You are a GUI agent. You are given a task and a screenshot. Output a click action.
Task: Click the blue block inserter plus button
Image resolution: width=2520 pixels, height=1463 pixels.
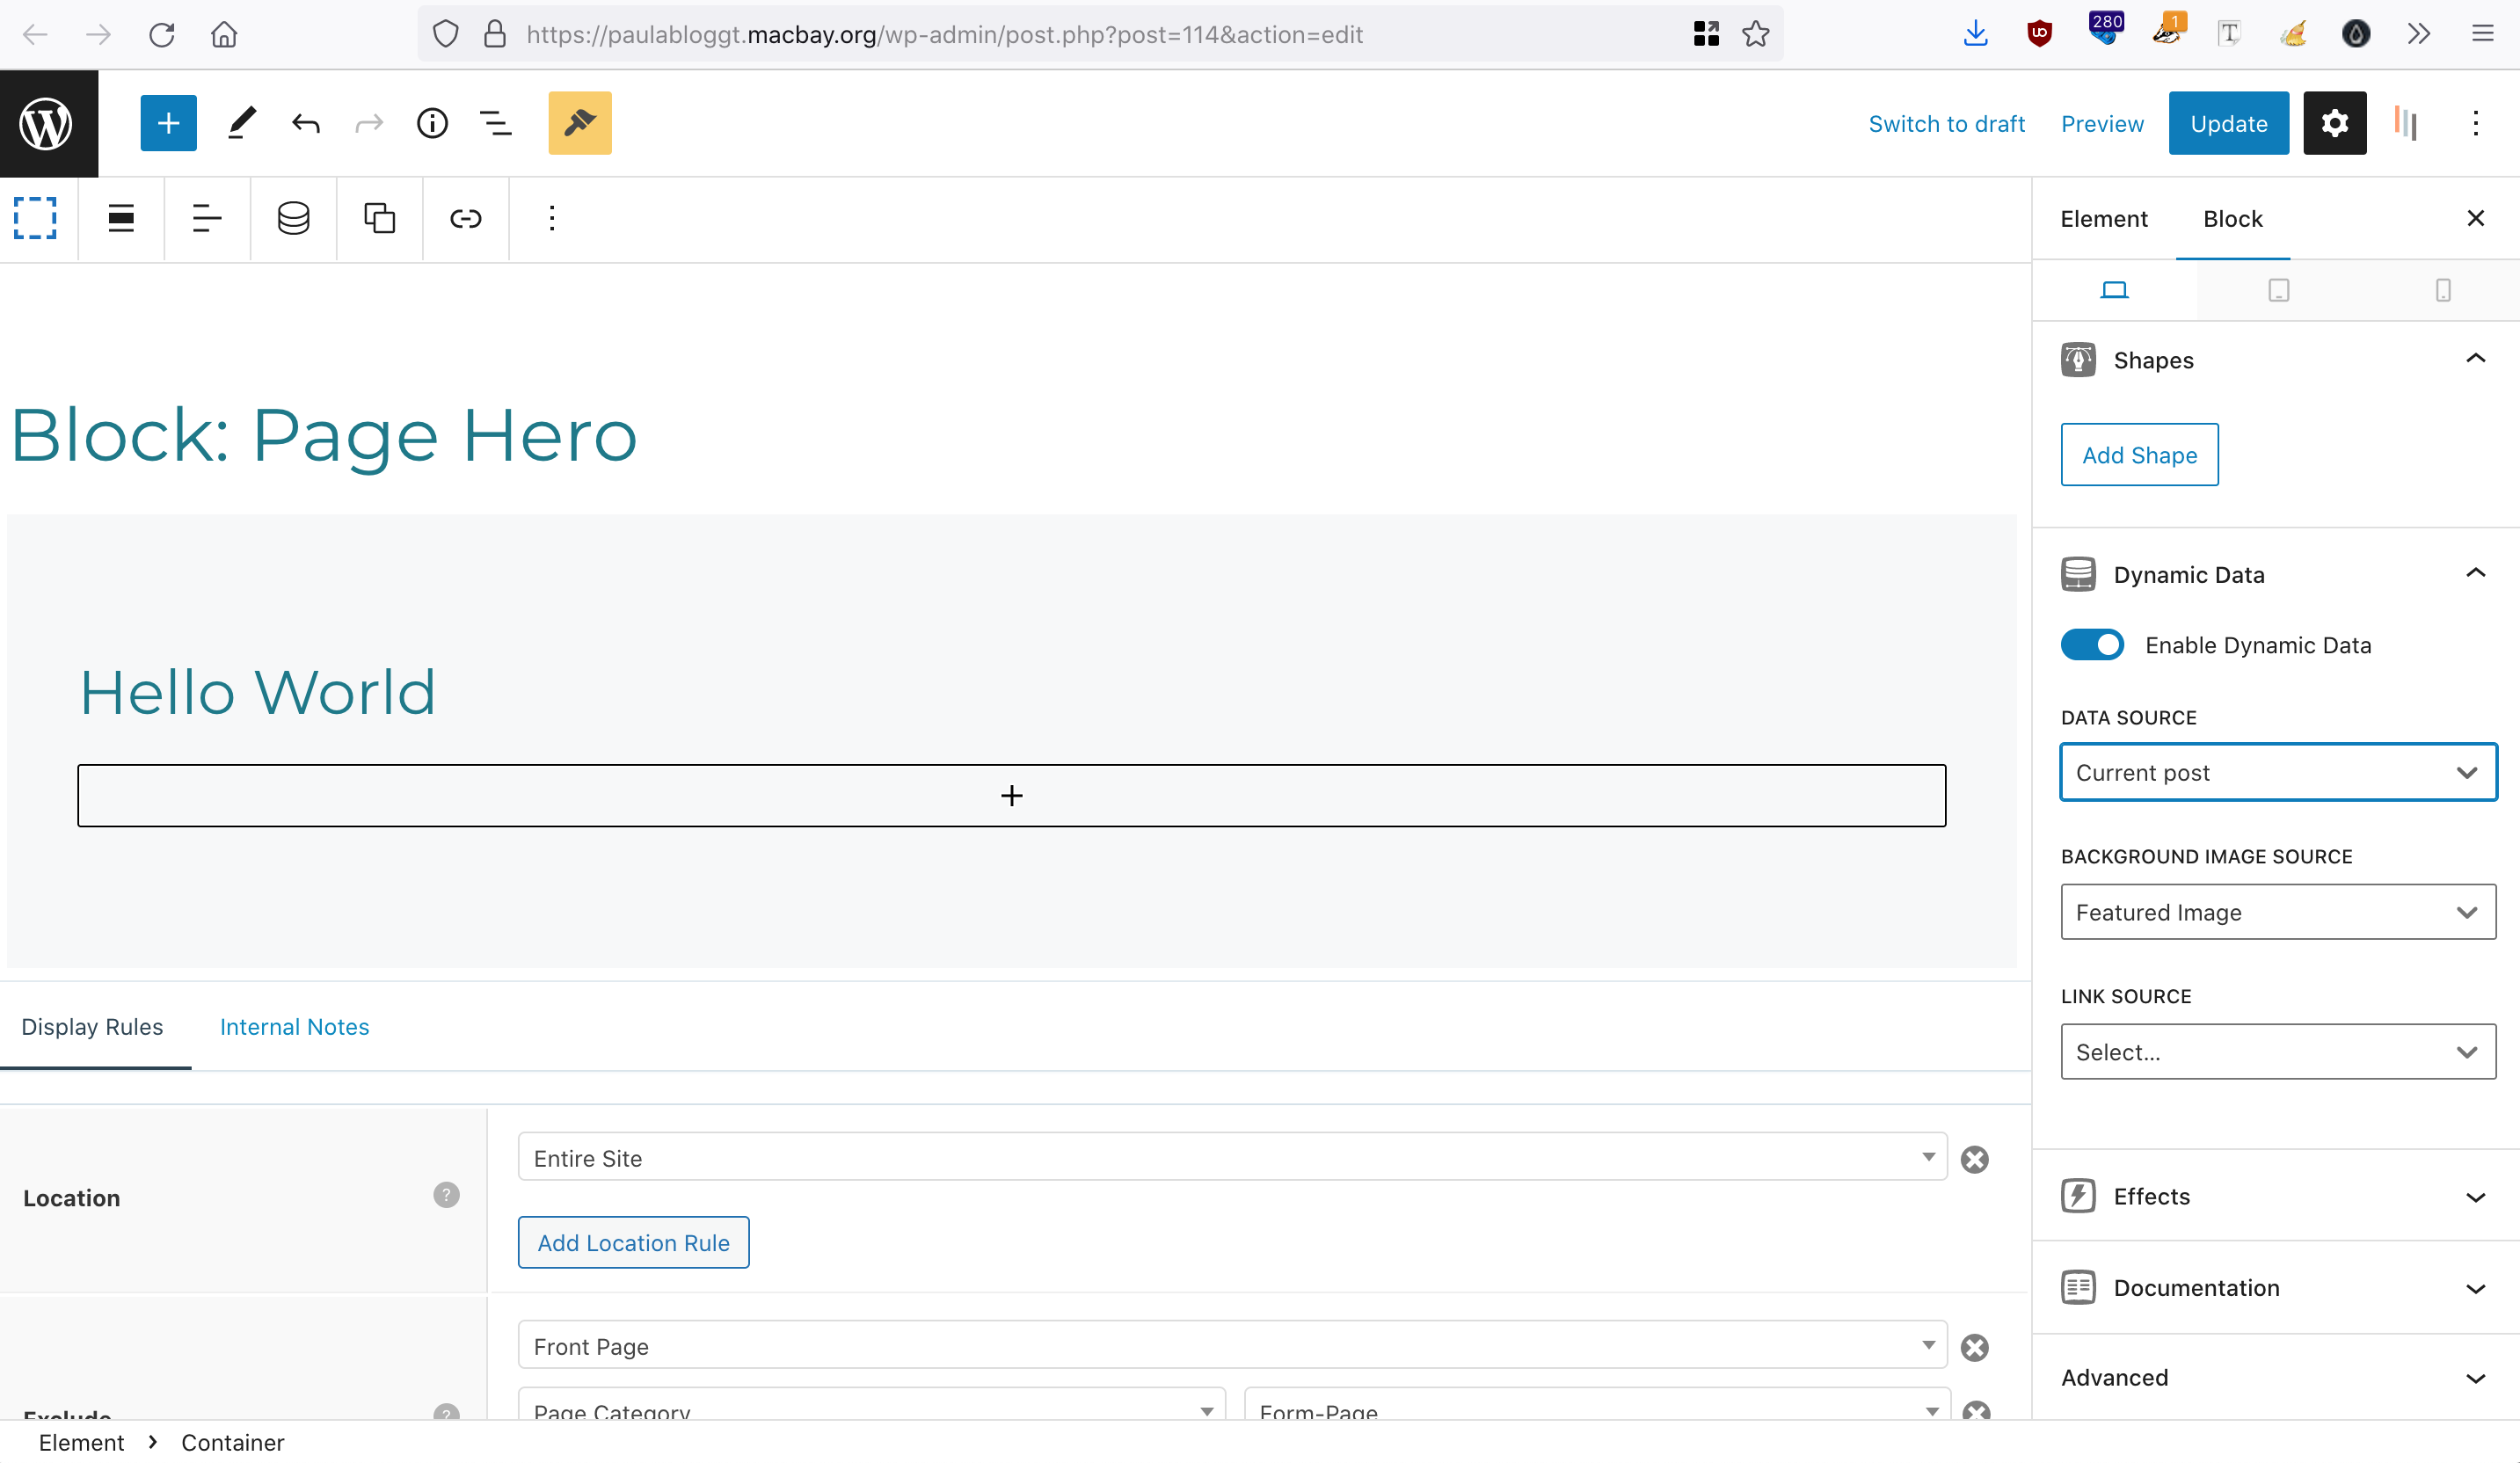168,123
